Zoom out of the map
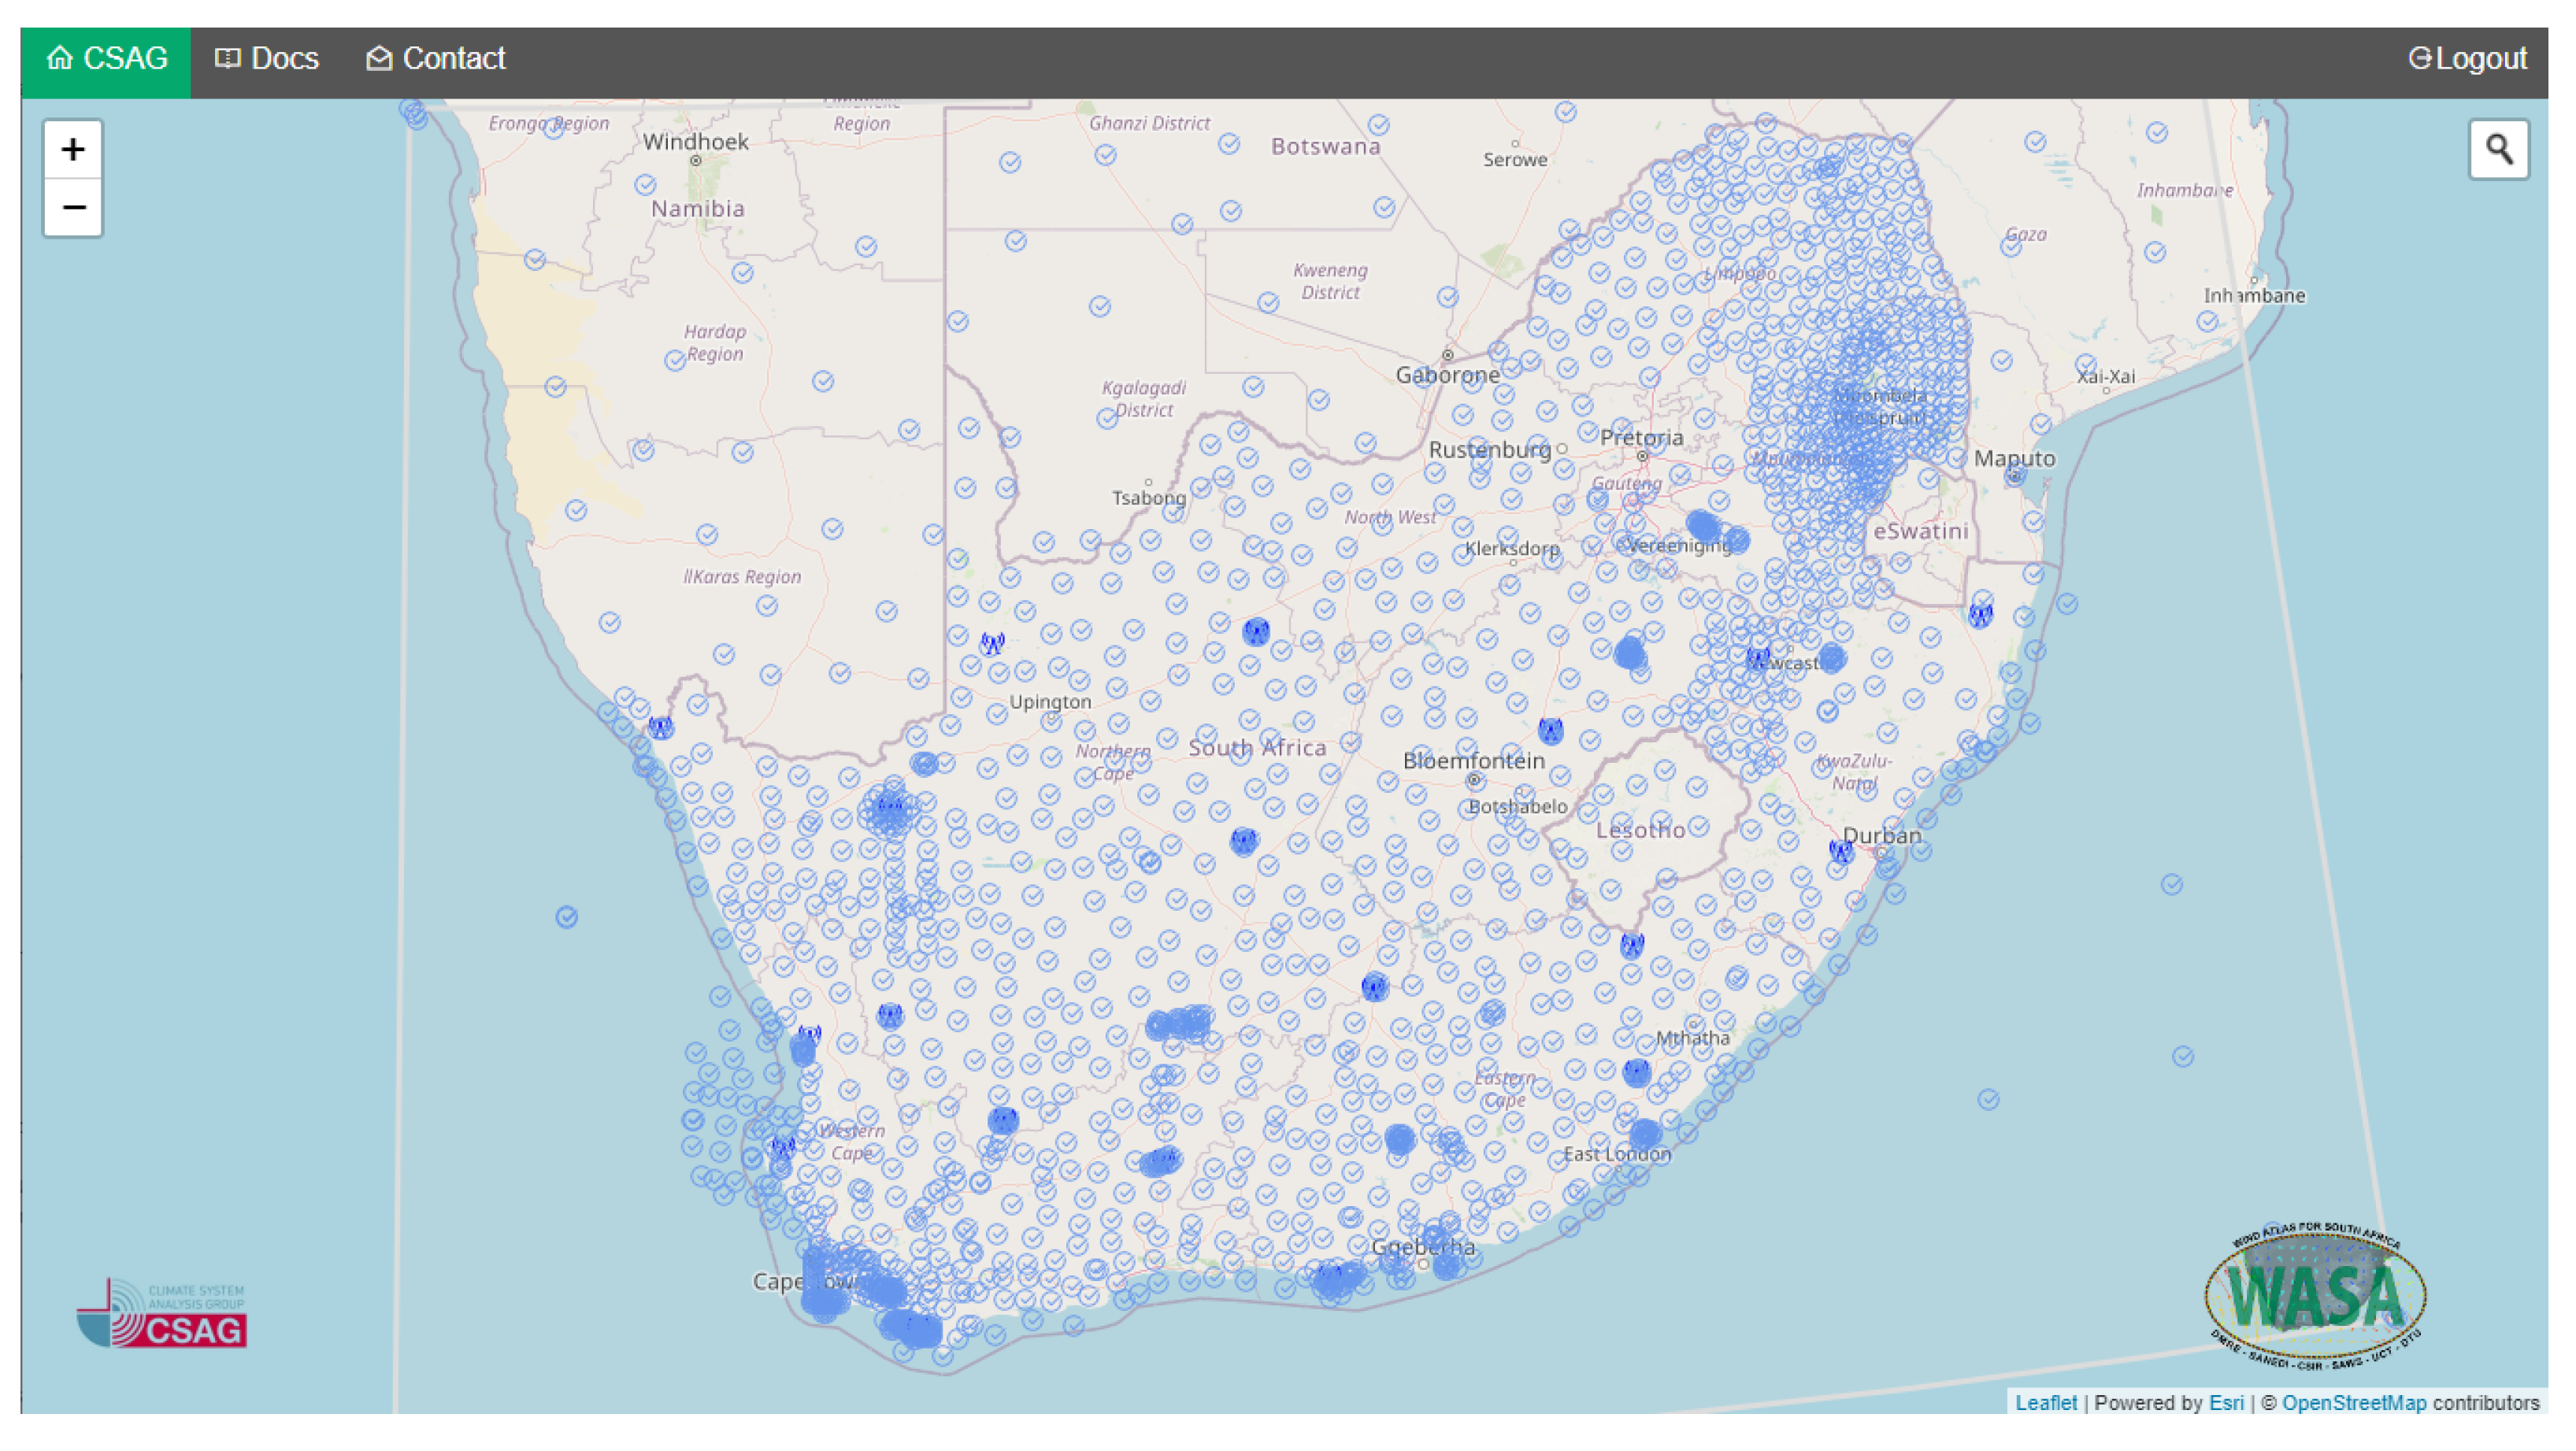This screenshot has height=1451, width=2576. (72, 207)
